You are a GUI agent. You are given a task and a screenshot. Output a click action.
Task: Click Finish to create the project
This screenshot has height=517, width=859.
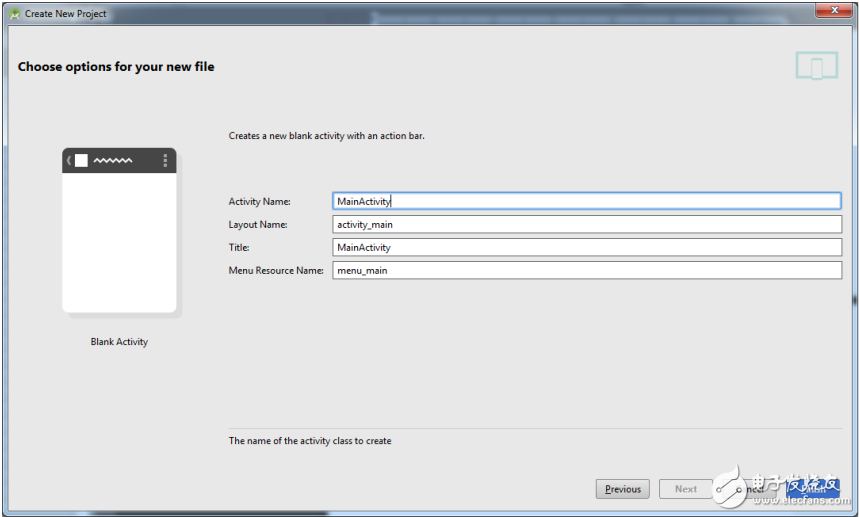812,489
